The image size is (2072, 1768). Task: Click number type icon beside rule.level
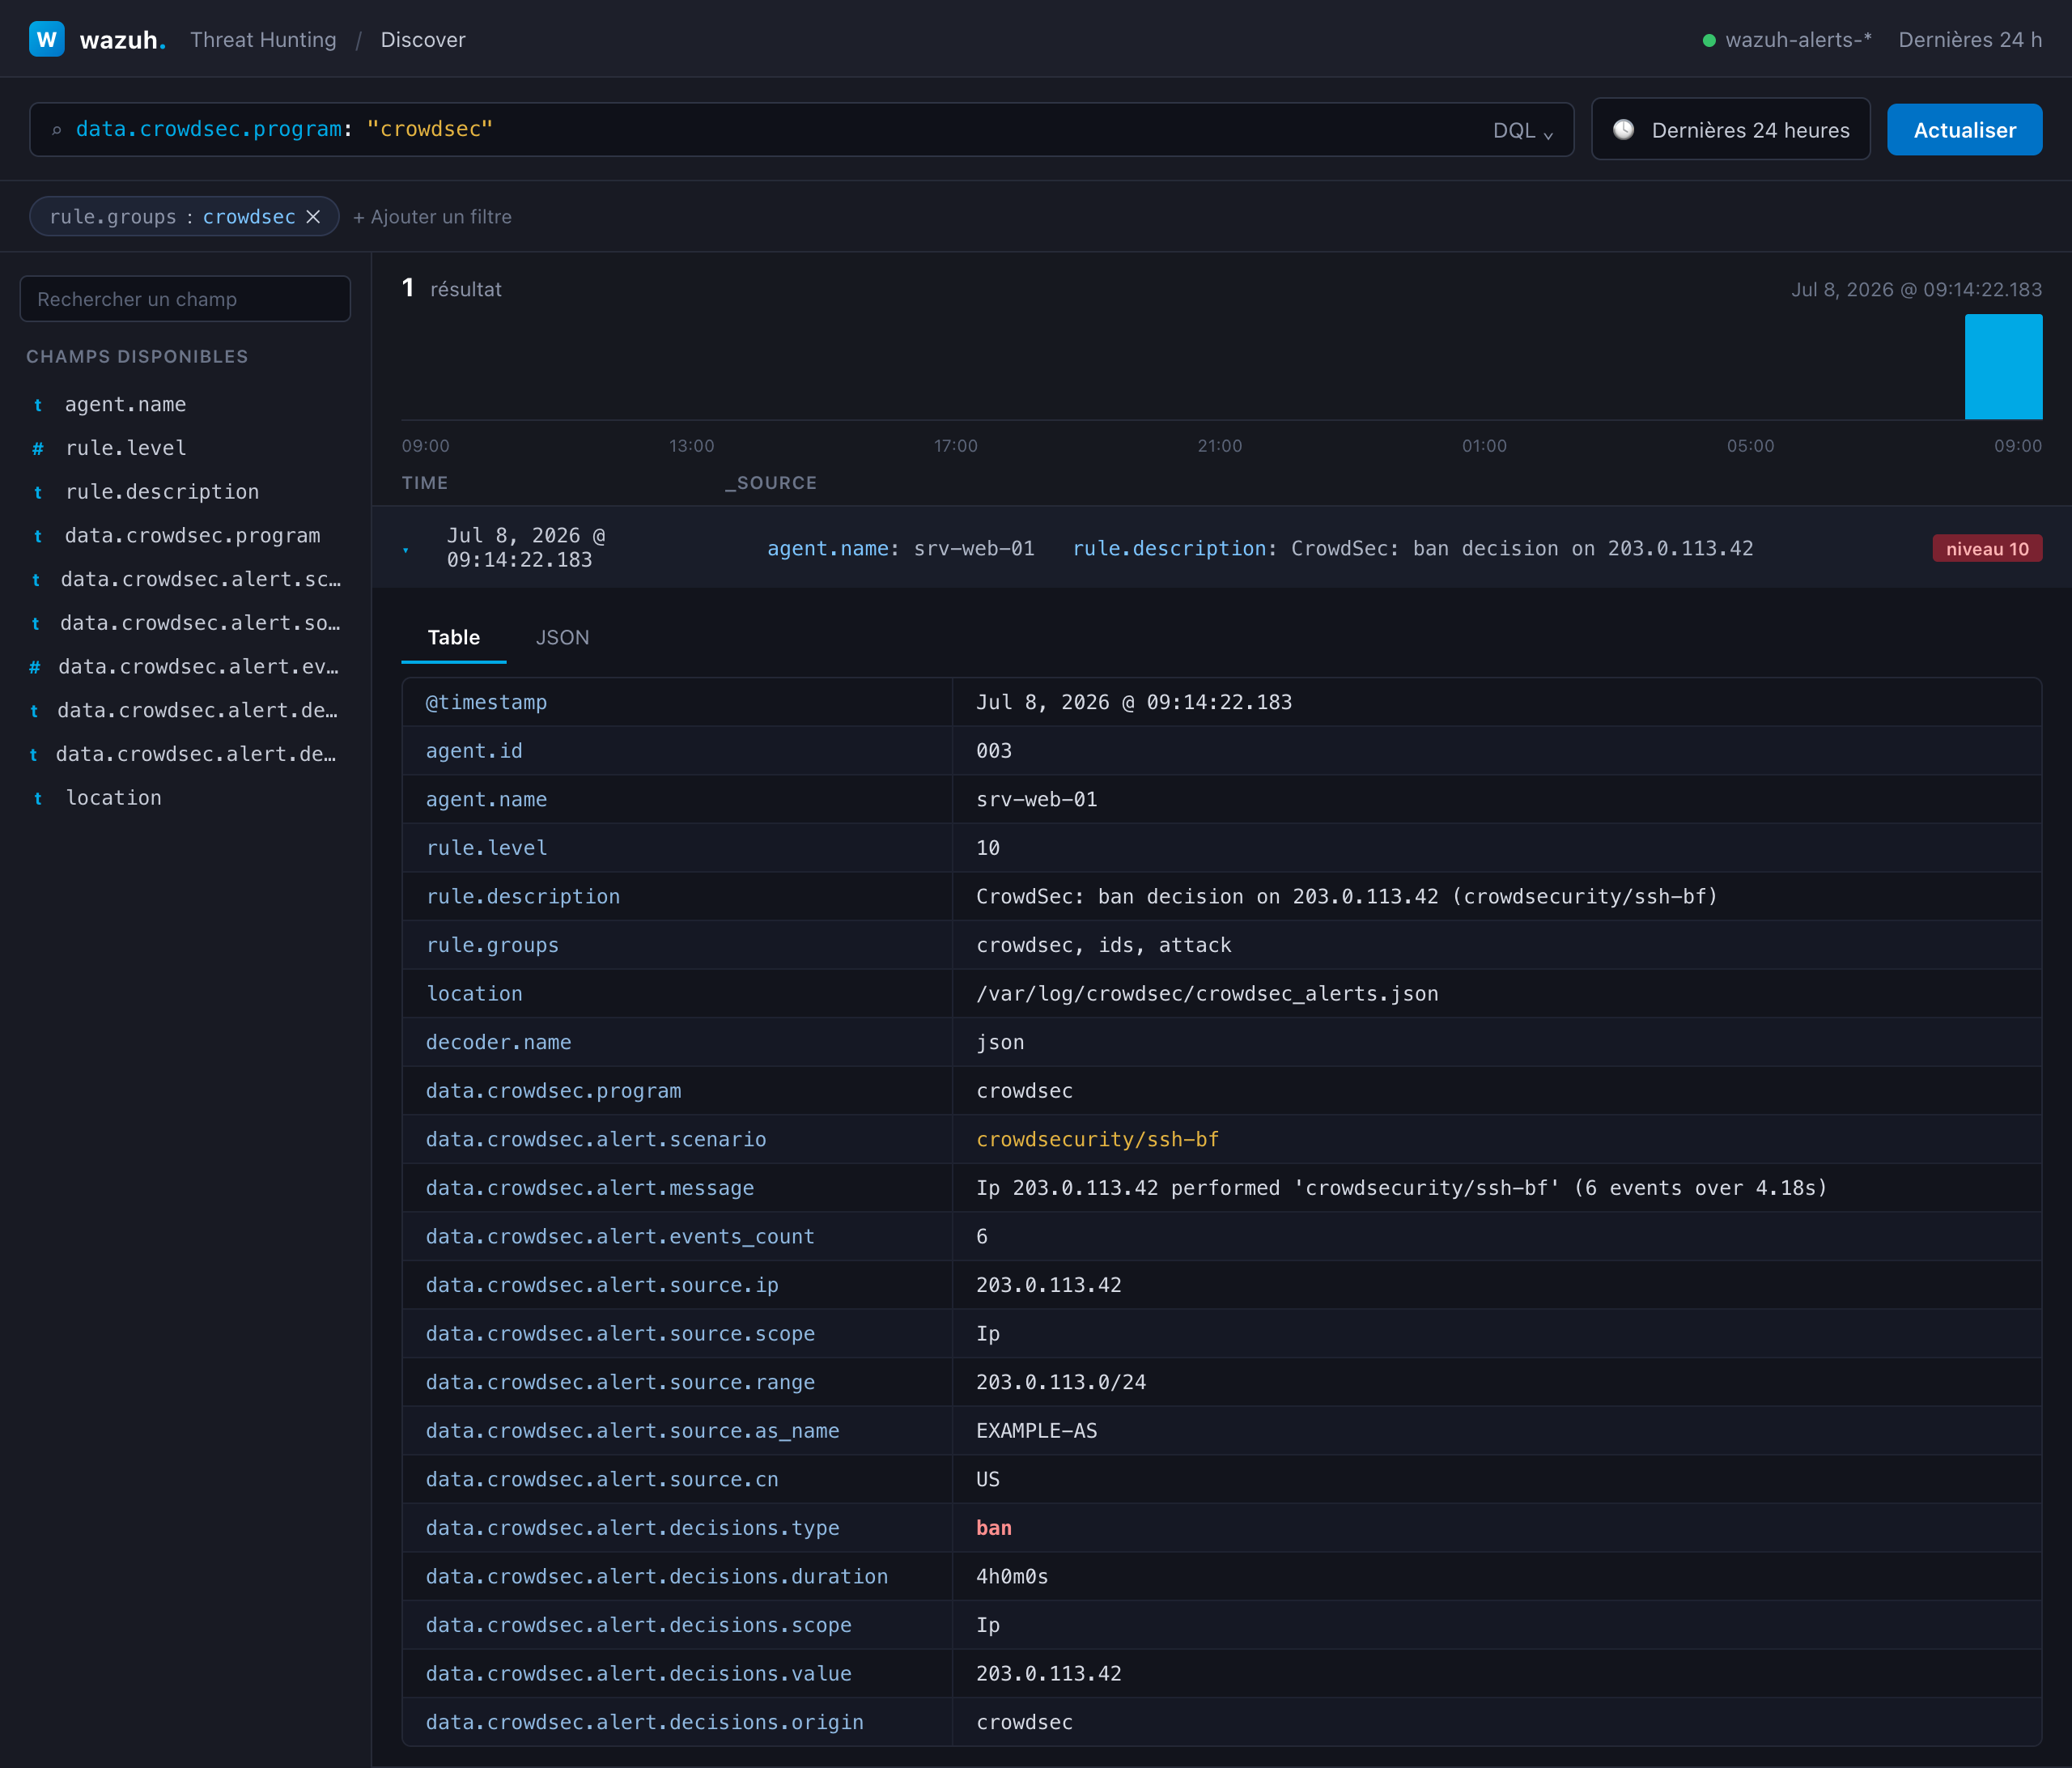pos(38,449)
